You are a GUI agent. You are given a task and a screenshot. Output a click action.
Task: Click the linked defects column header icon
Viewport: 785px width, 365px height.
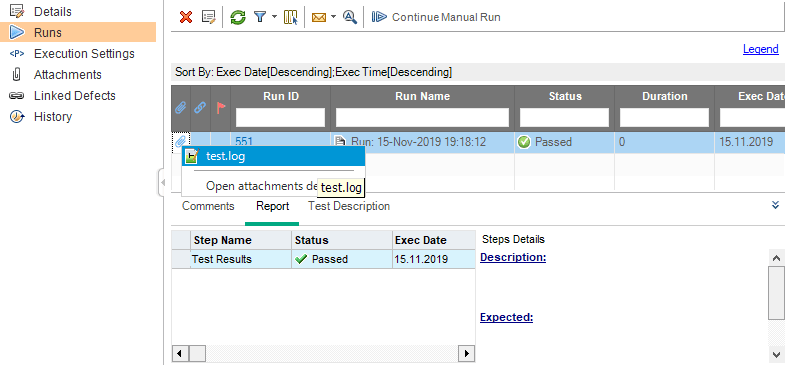pyautogui.click(x=200, y=107)
